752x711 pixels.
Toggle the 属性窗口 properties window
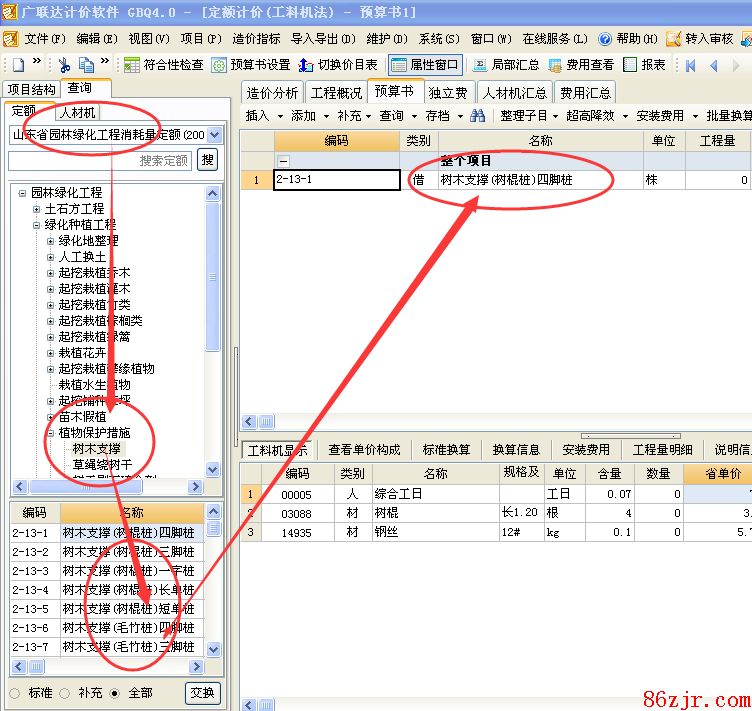425,65
